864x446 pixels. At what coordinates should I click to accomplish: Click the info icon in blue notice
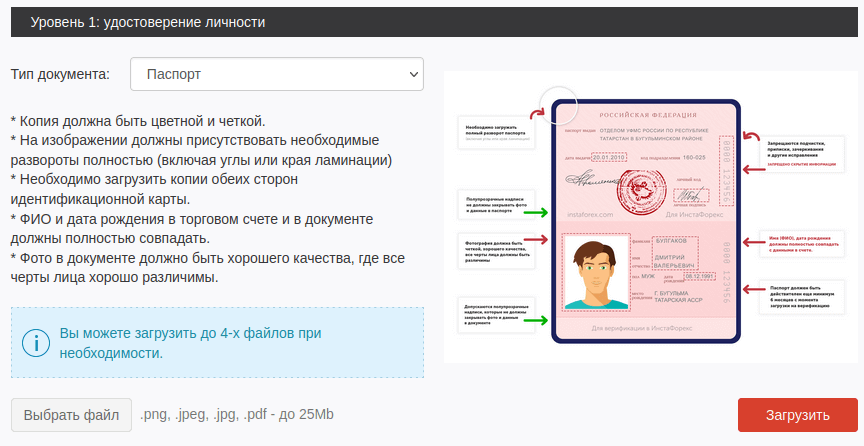point(35,343)
